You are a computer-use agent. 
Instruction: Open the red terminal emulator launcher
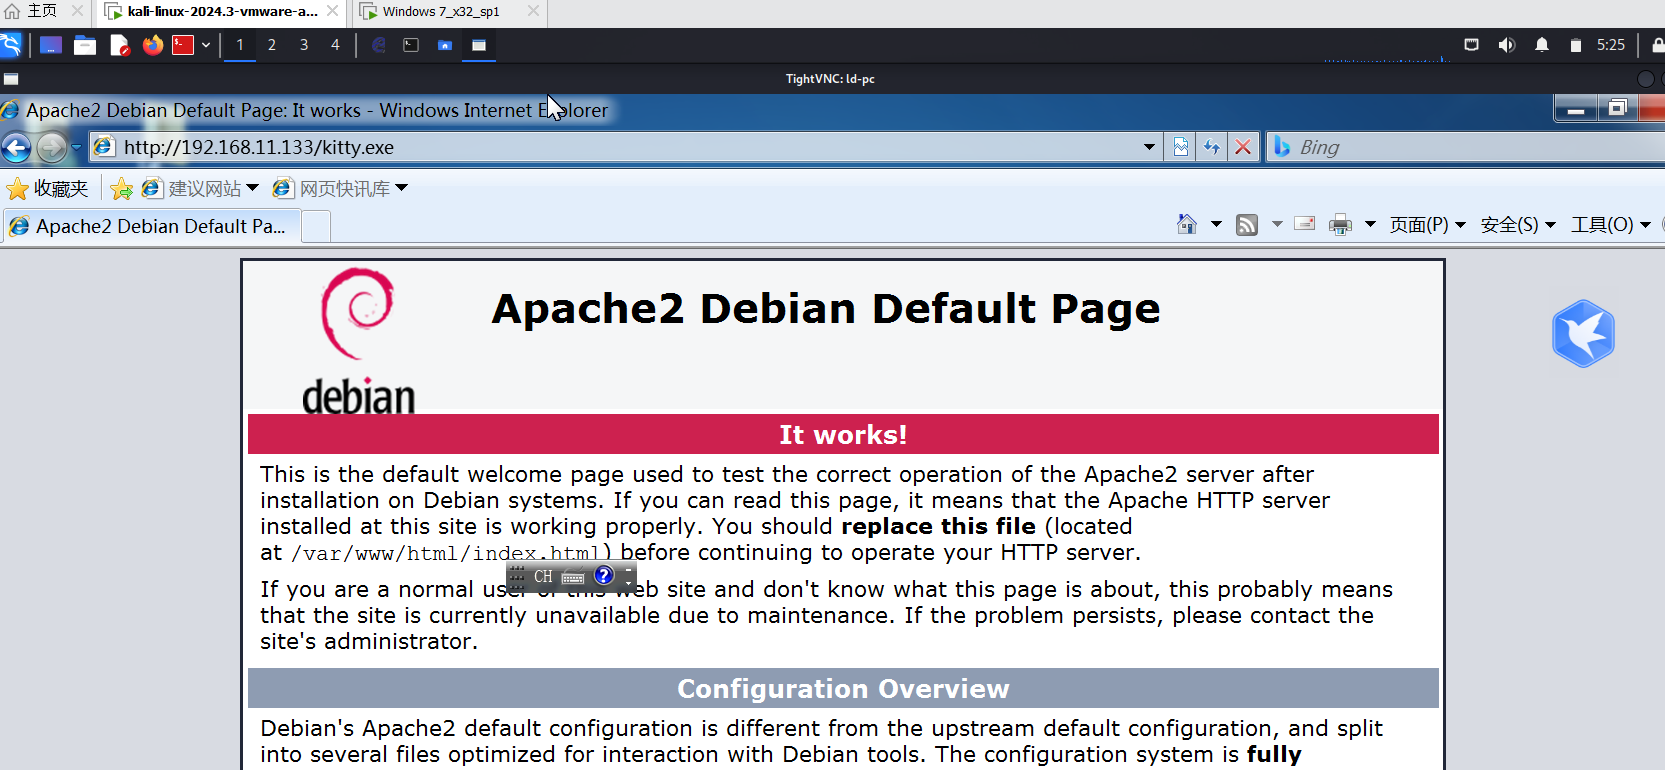pos(183,45)
